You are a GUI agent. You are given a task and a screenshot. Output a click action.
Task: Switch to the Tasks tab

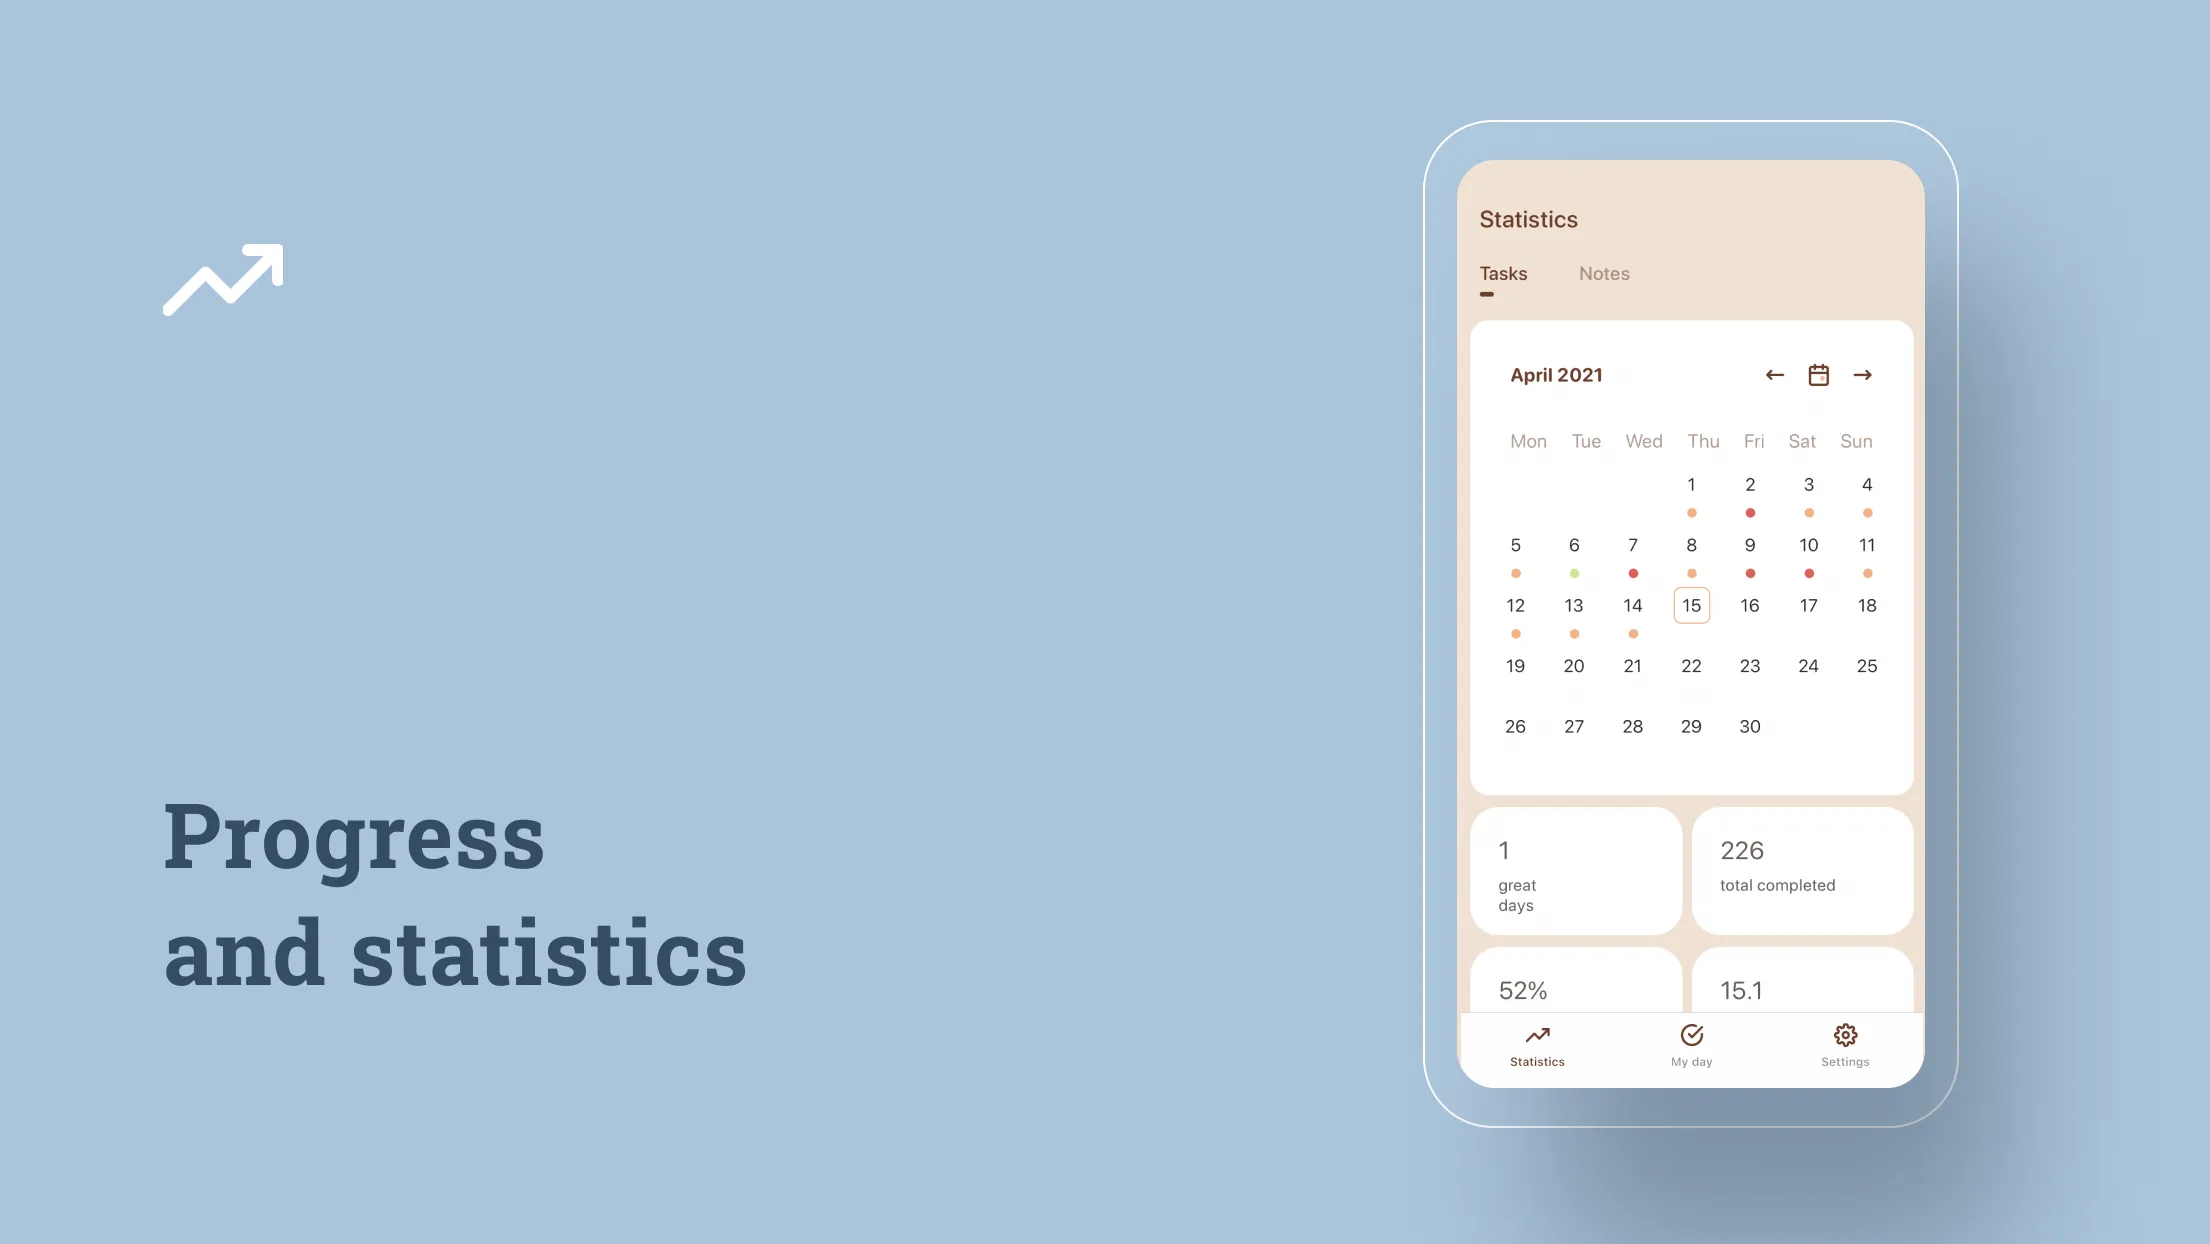tap(1503, 273)
